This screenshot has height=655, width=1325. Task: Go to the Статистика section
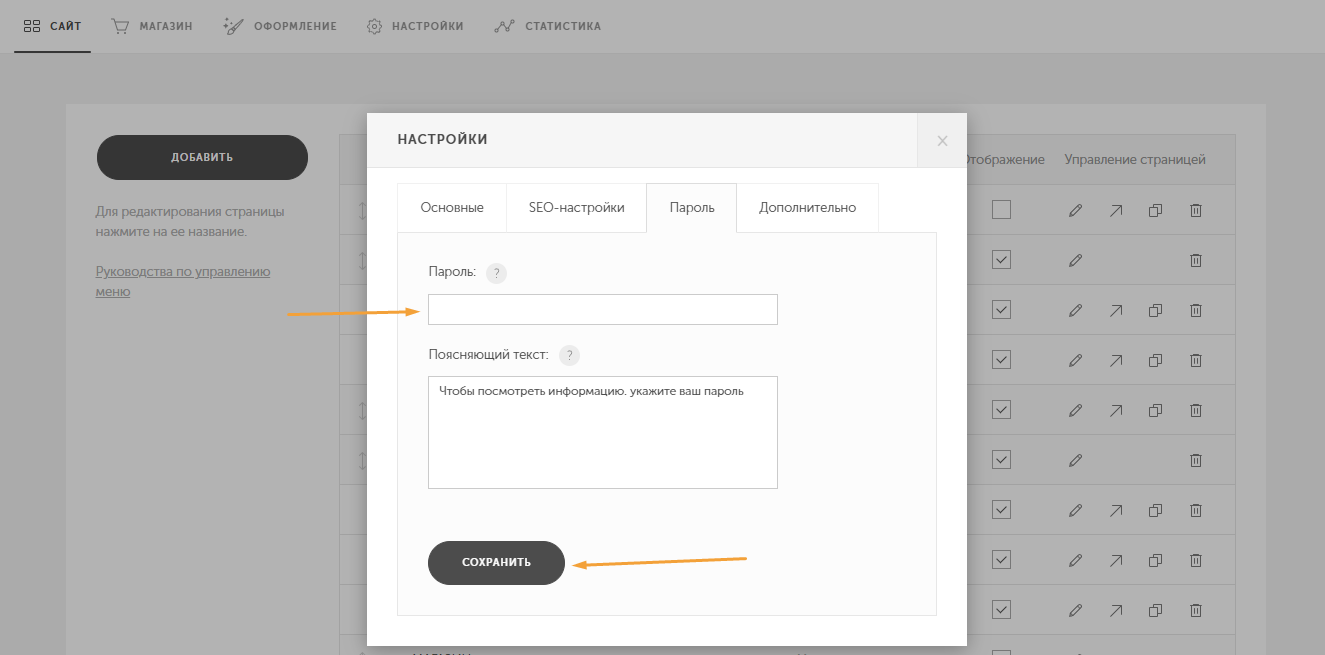click(548, 26)
